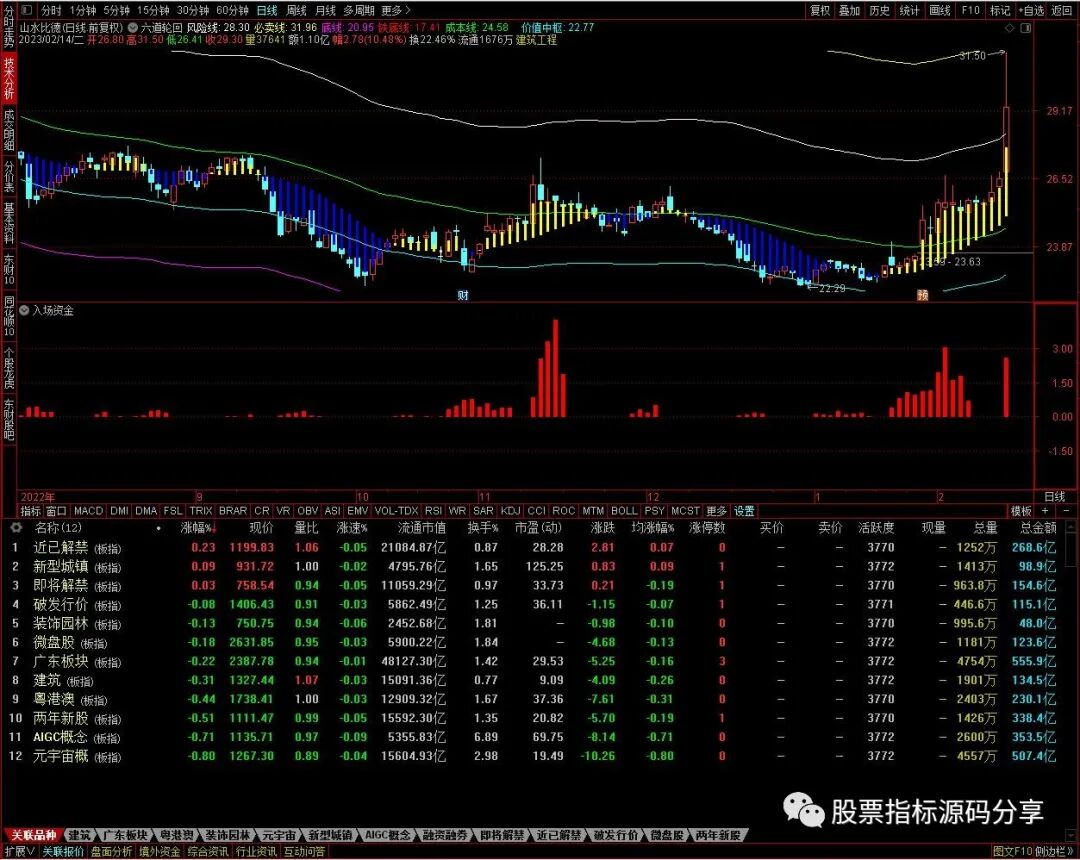Open F10 company info
Screen dimensions: 1080x860
click(970, 10)
